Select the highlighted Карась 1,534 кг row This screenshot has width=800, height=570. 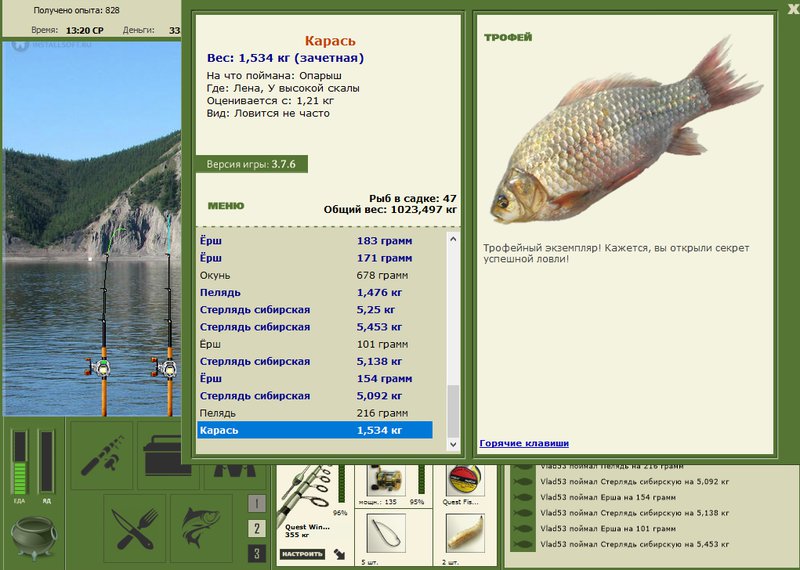(315, 430)
